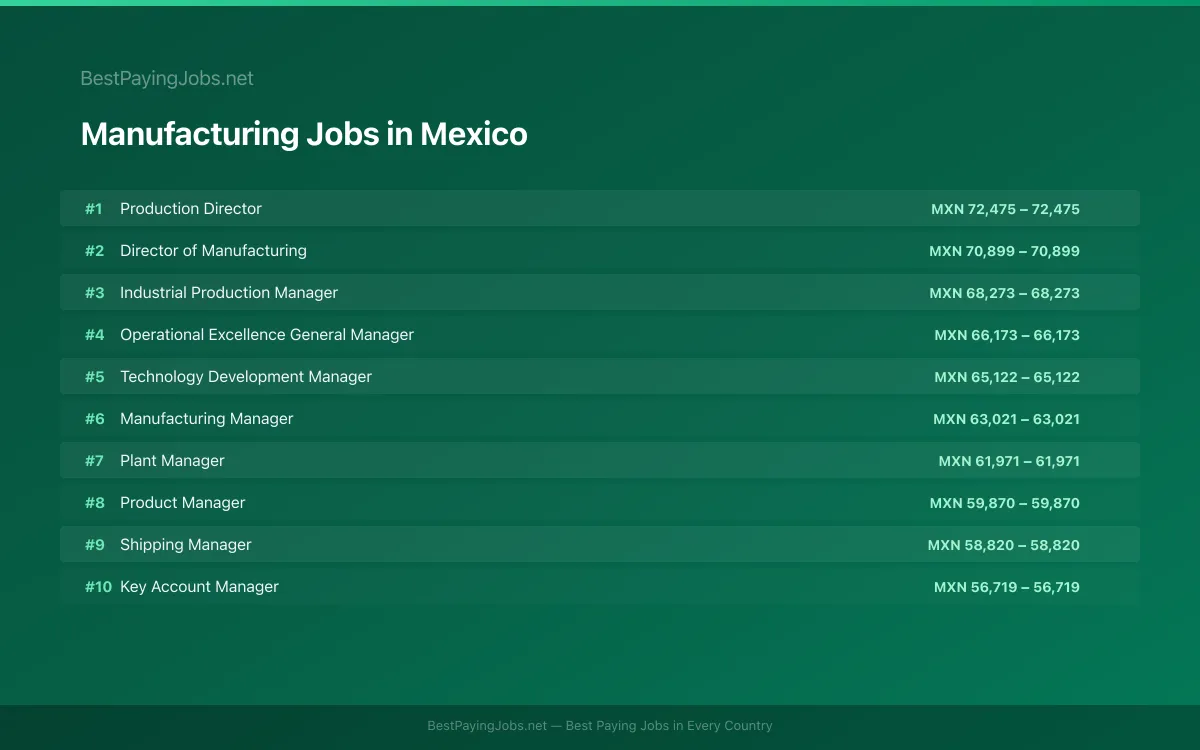Click salary MXN 56,719 – 56,719
Screen dimensions: 1200x750
pos(1007,587)
